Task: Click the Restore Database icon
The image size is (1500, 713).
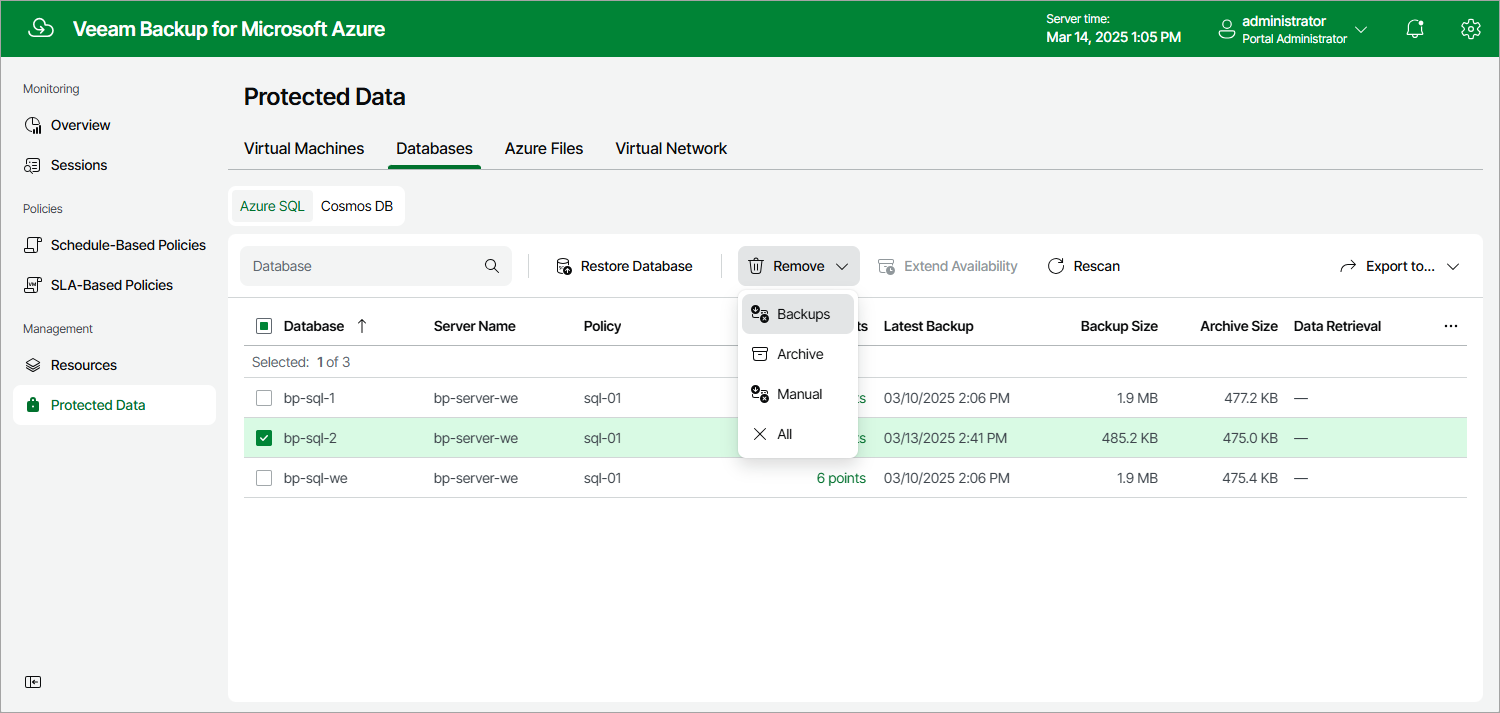Action: tap(563, 266)
